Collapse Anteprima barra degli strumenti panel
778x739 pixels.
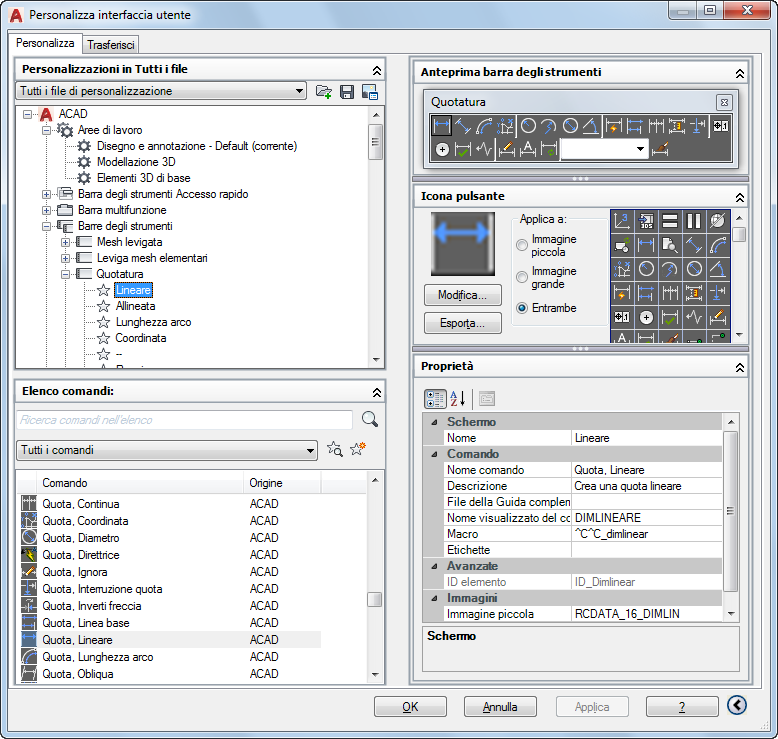(739, 73)
